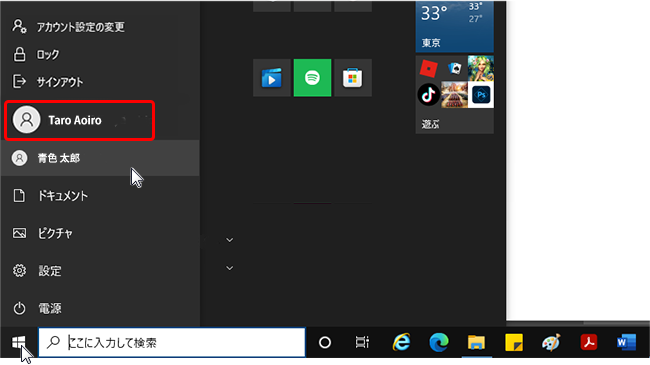Open the TikTok tile icon
Screen dimensions: 650x365
click(x=428, y=95)
